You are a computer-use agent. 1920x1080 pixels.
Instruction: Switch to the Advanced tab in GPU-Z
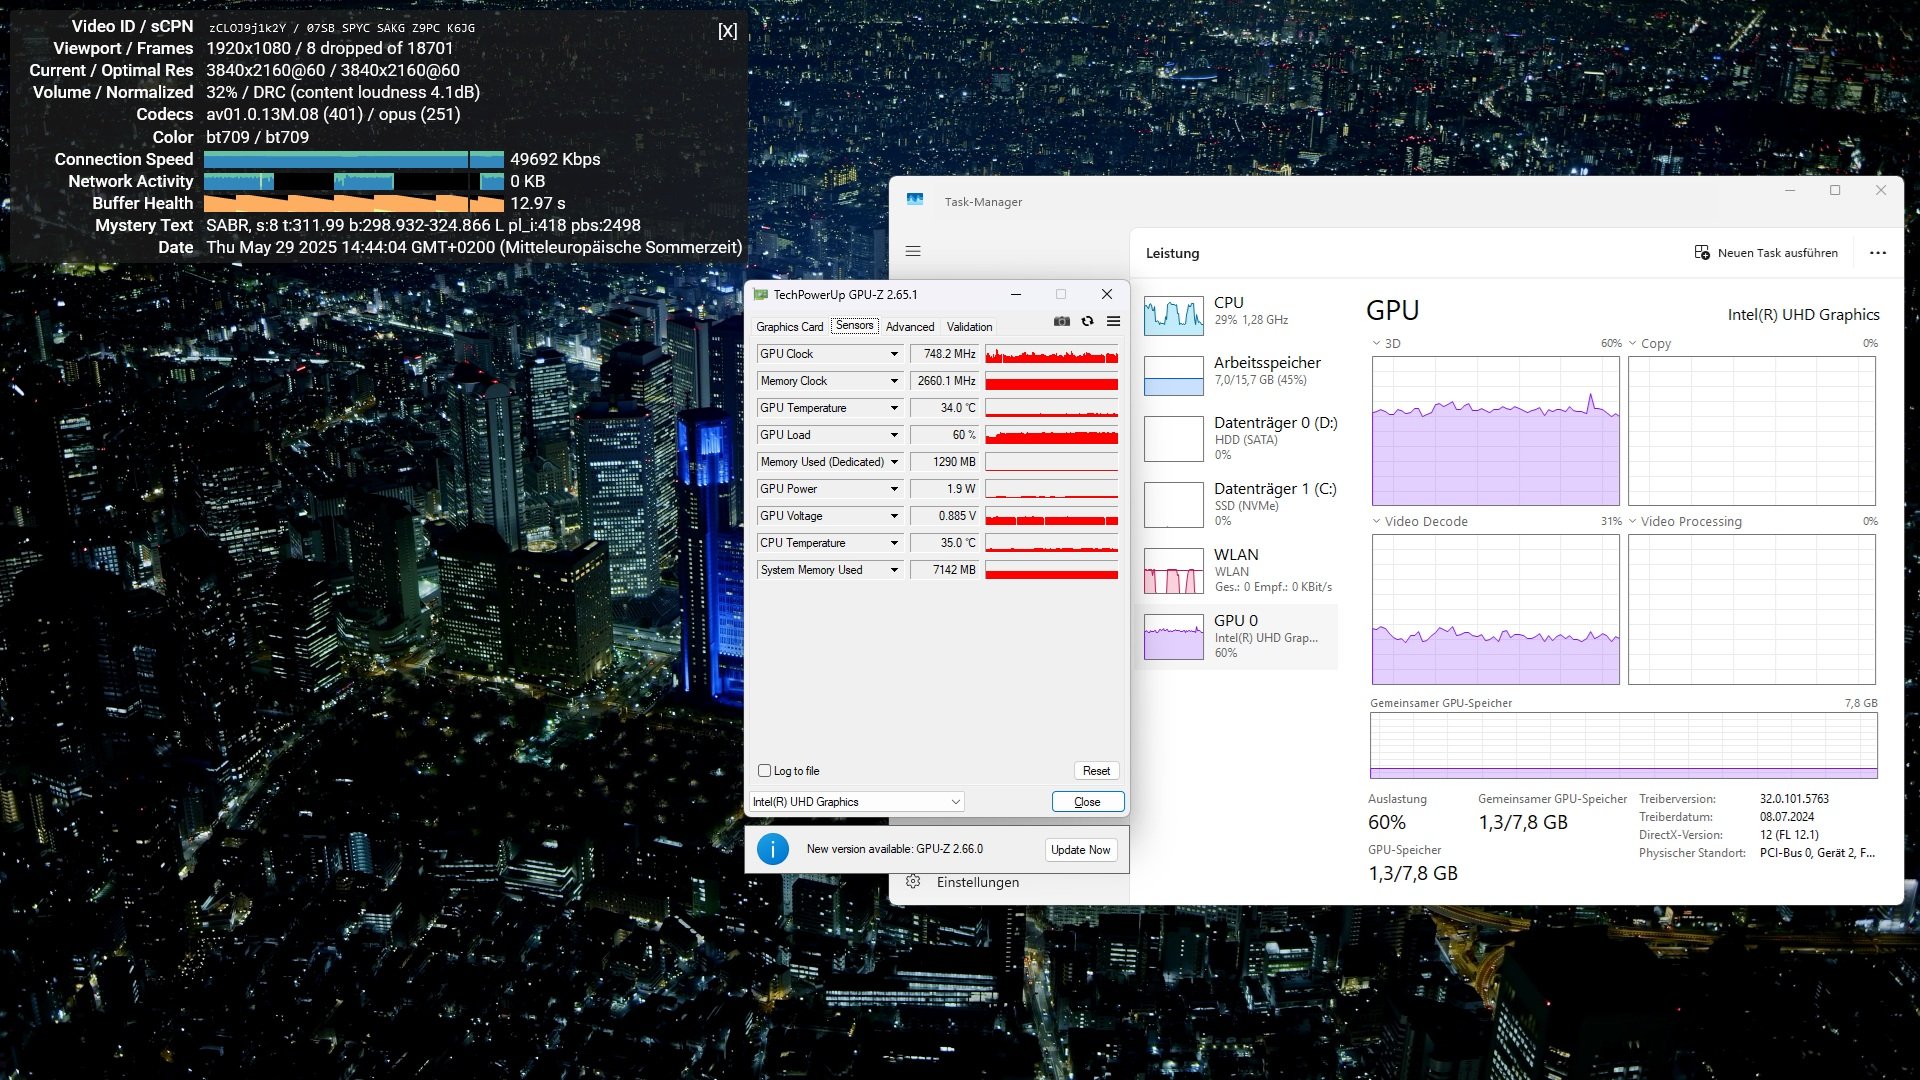(909, 327)
